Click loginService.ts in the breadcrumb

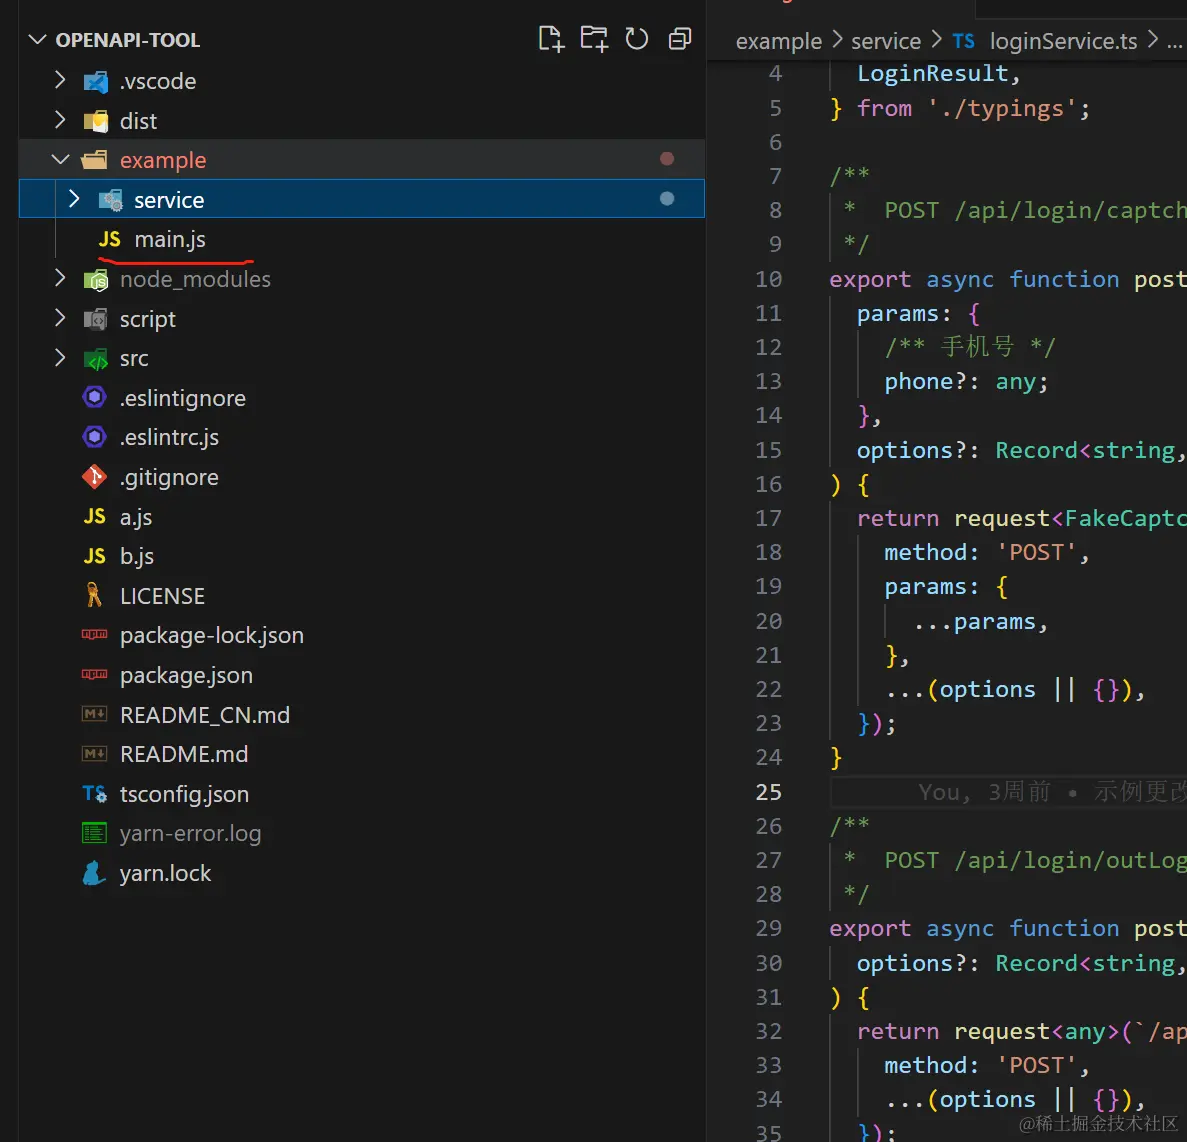coord(1062,41)
